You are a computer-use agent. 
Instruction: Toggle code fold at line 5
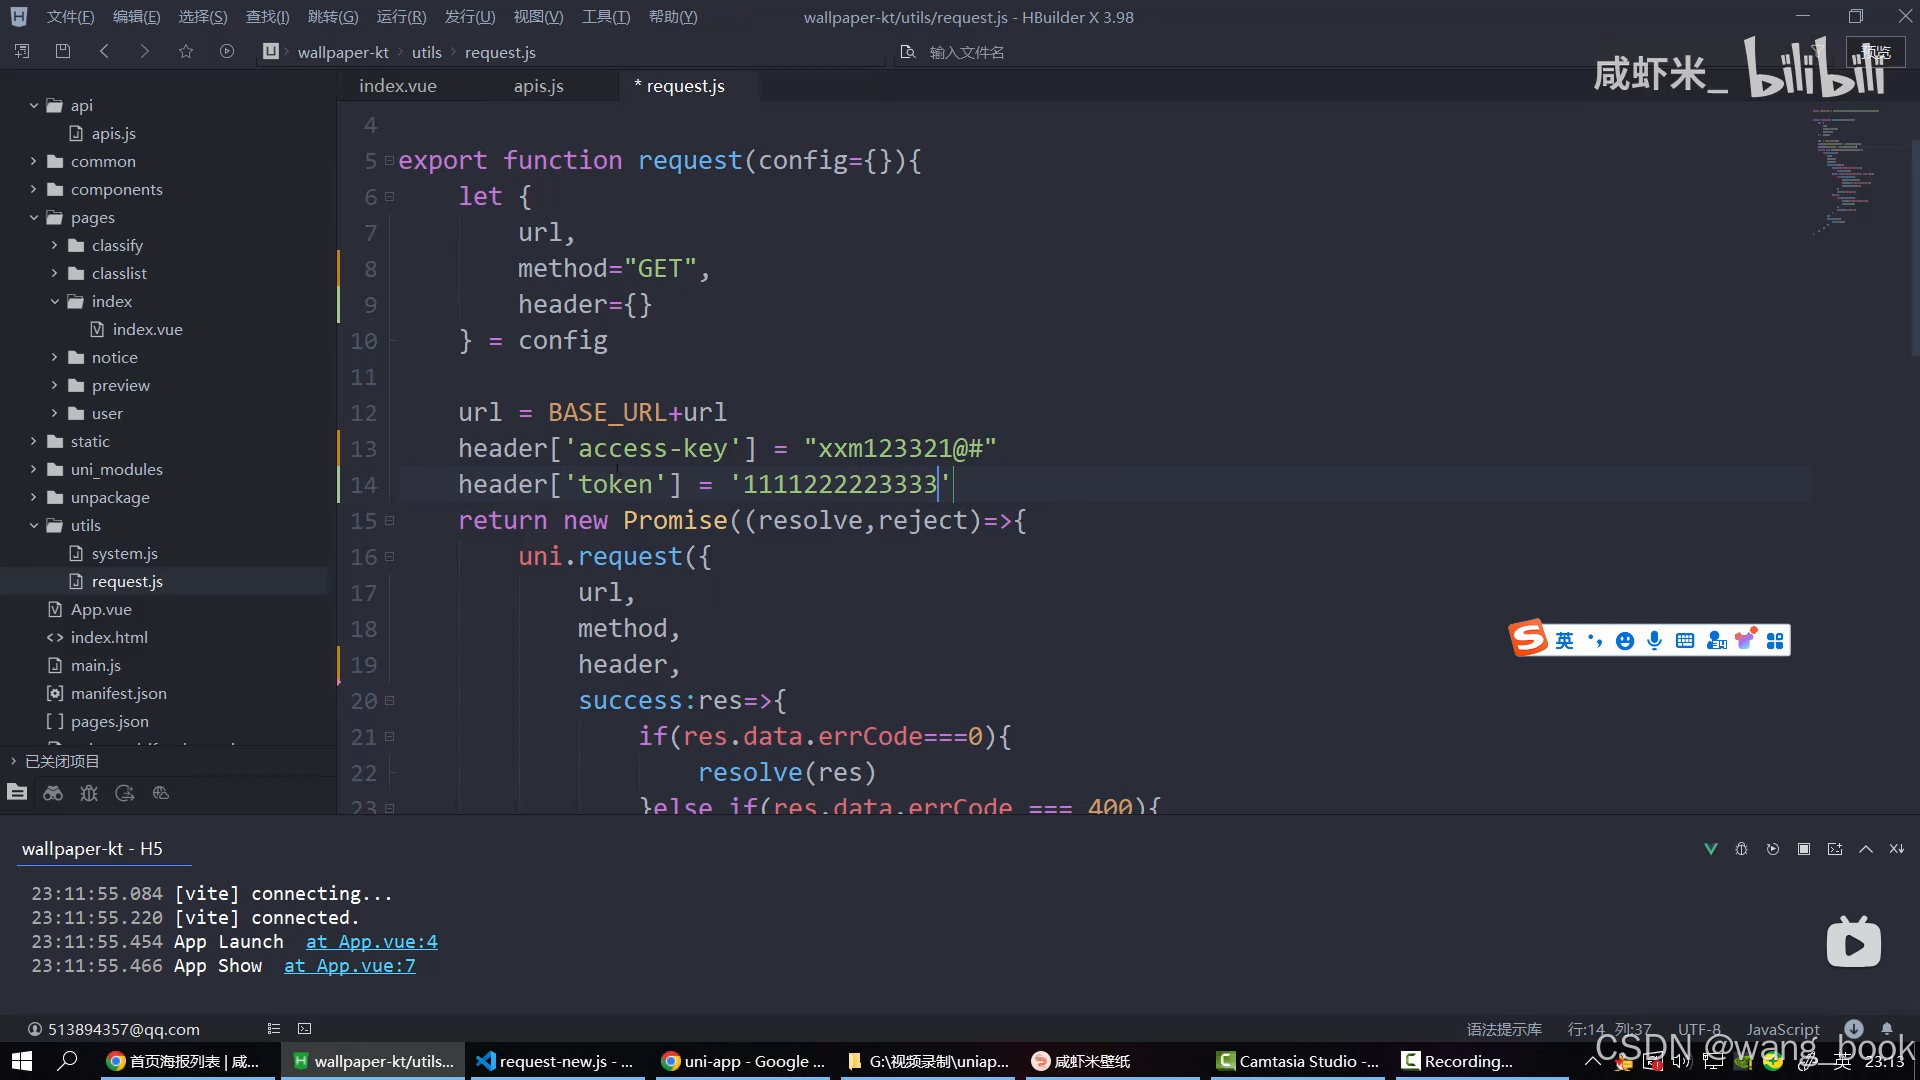(390, 161)
